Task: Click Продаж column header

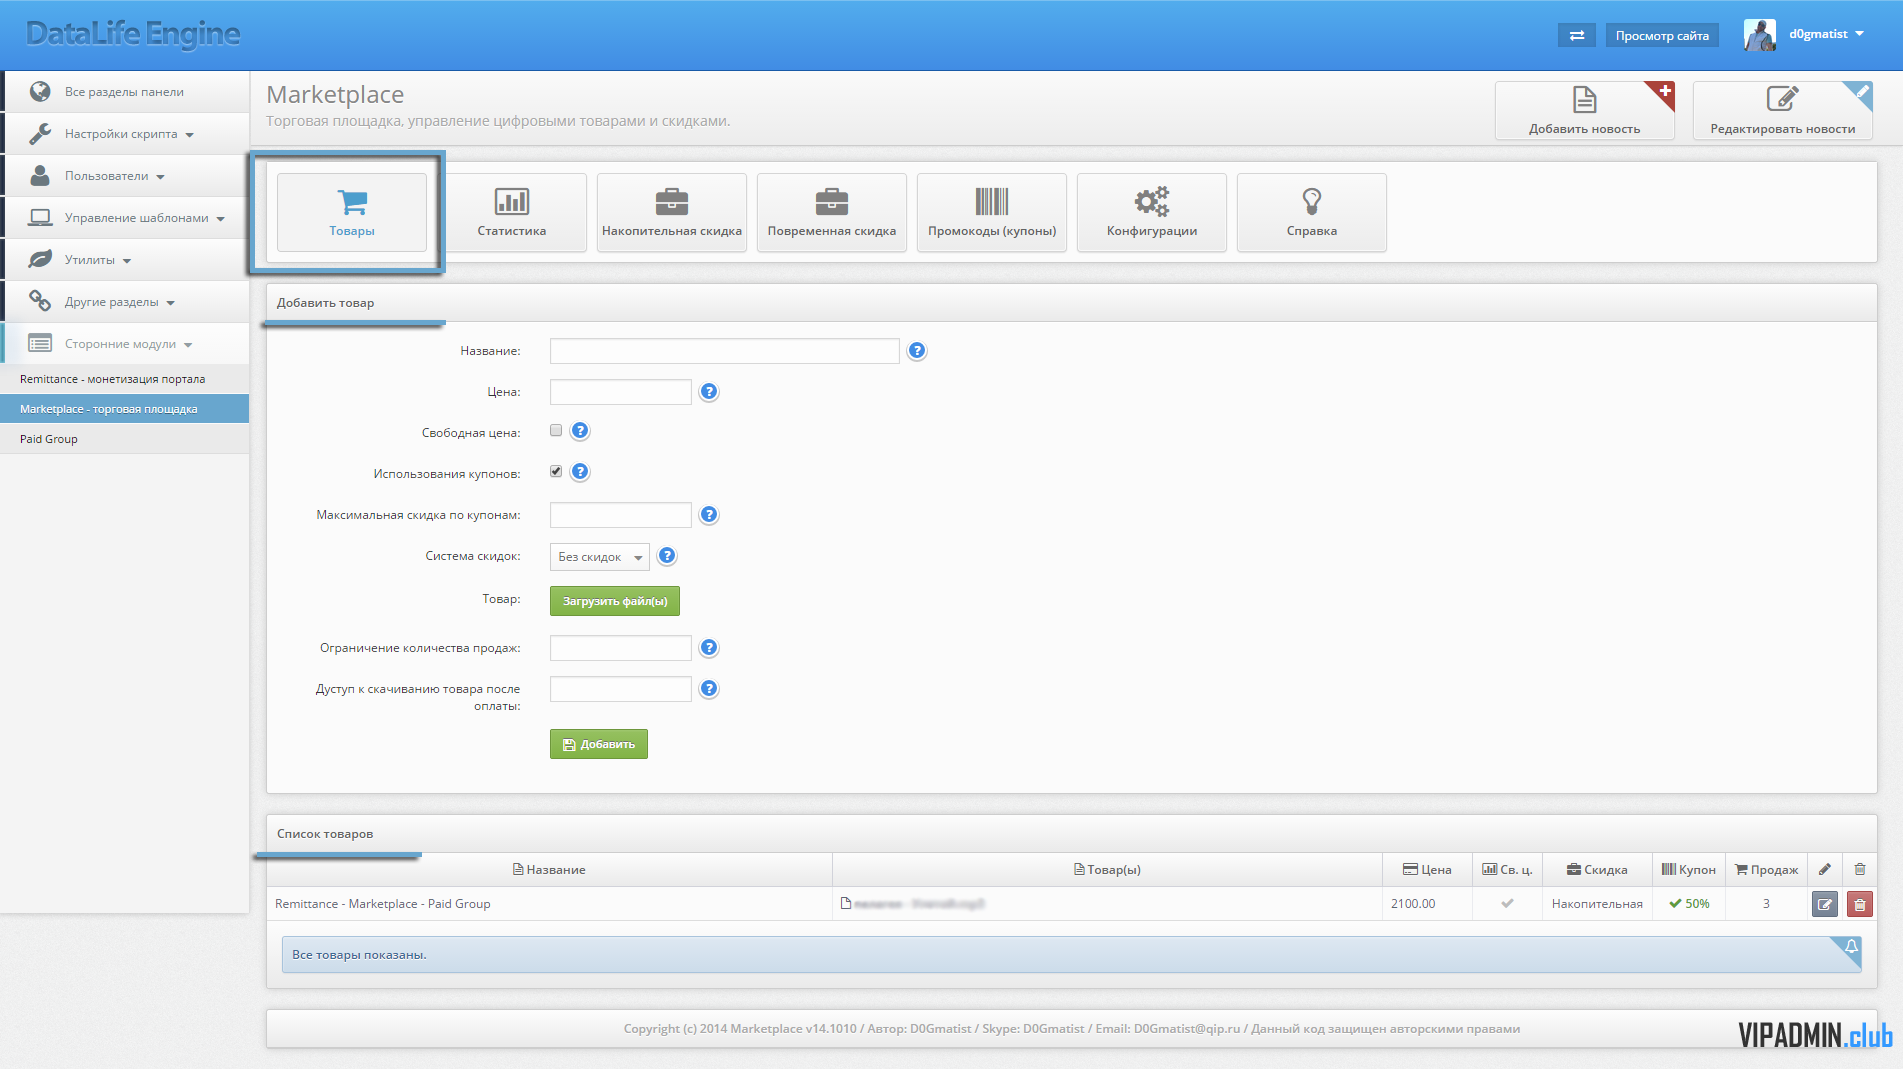Action: pos(1766,870)
